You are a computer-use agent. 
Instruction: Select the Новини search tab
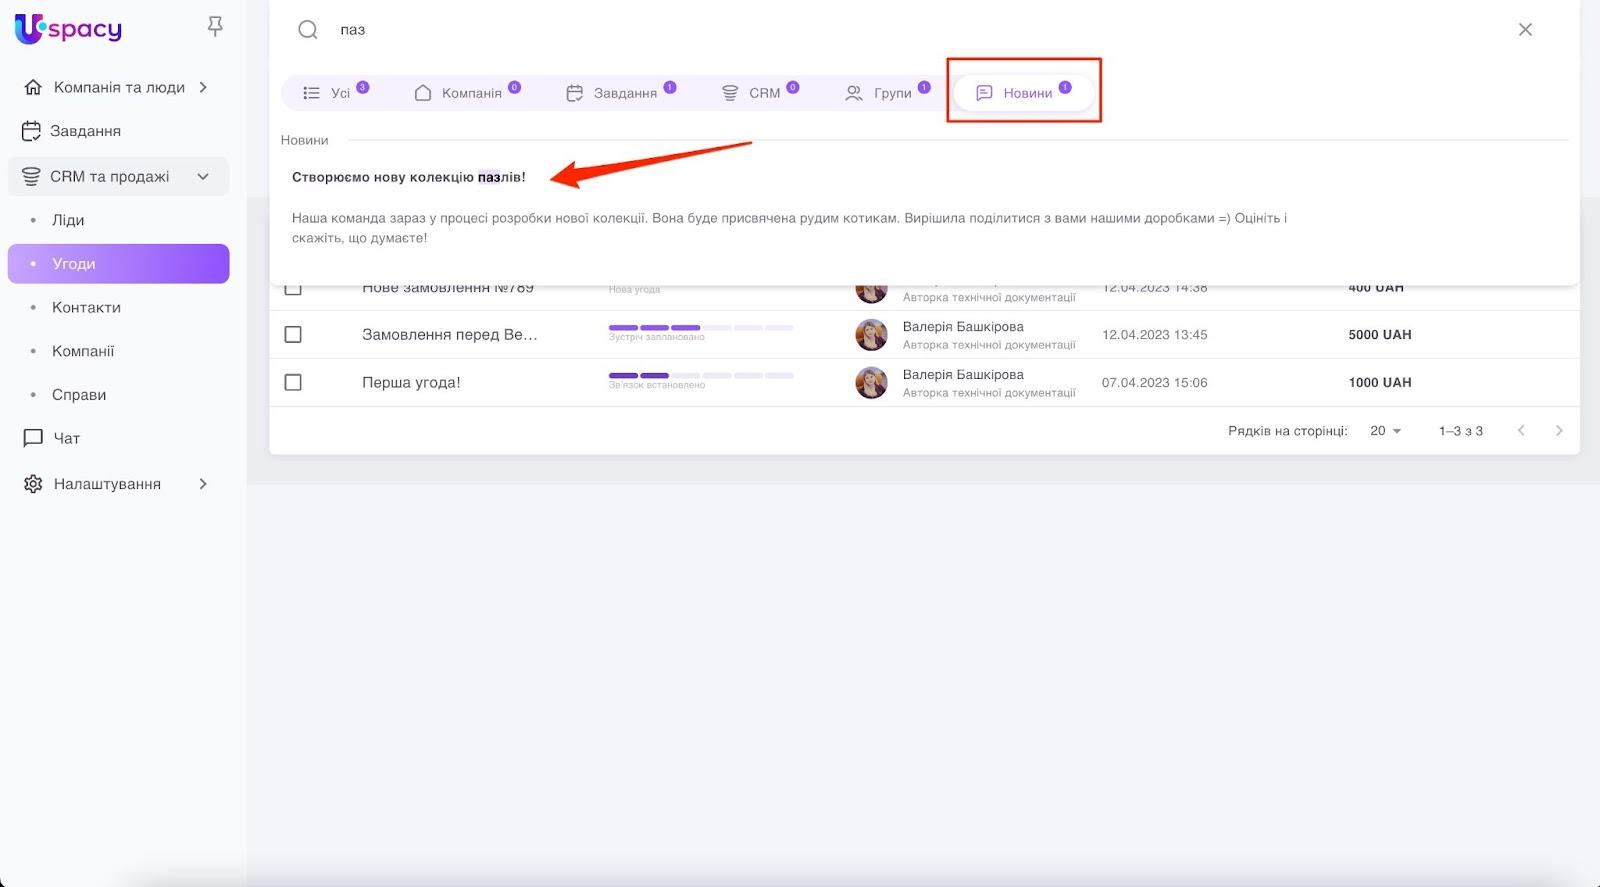tap(1023, 93)
